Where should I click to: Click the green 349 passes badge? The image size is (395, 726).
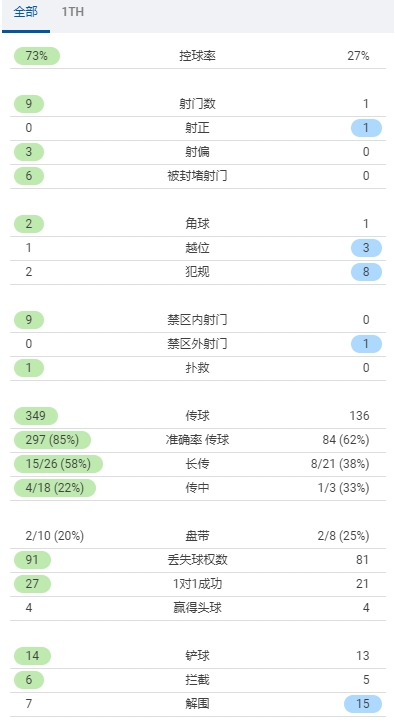(x=36, y=416)
